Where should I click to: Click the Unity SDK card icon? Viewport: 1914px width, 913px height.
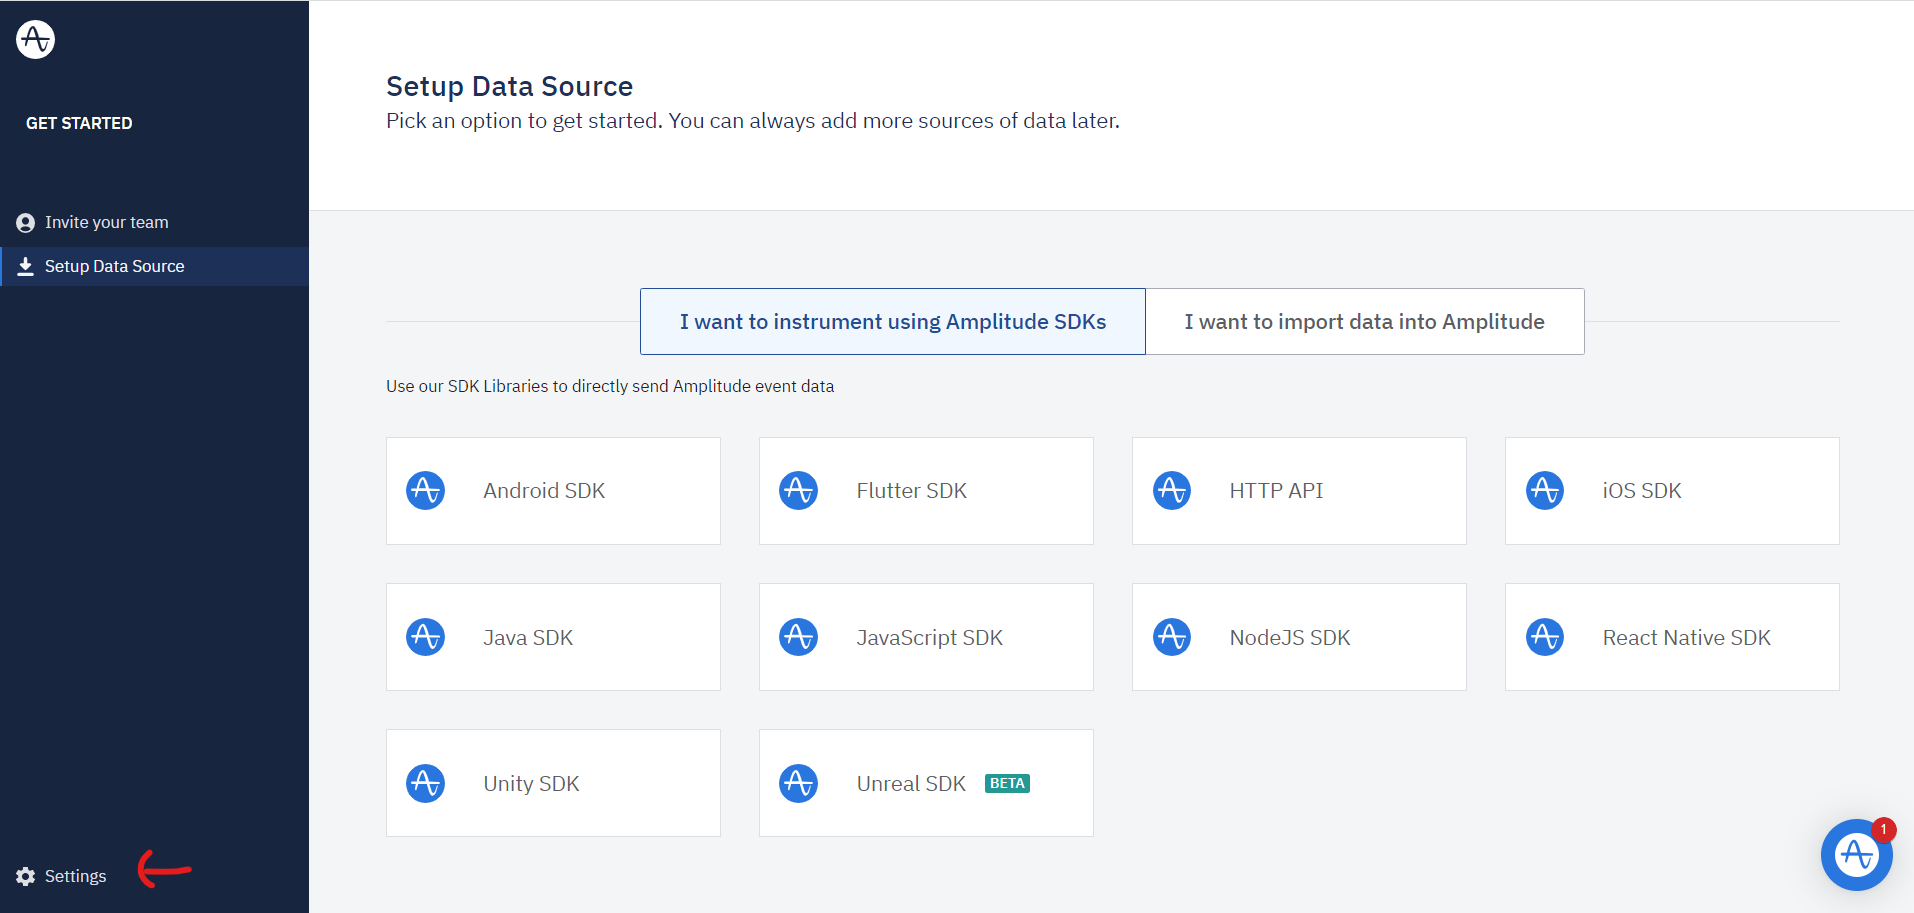click(x=426, y=784)
